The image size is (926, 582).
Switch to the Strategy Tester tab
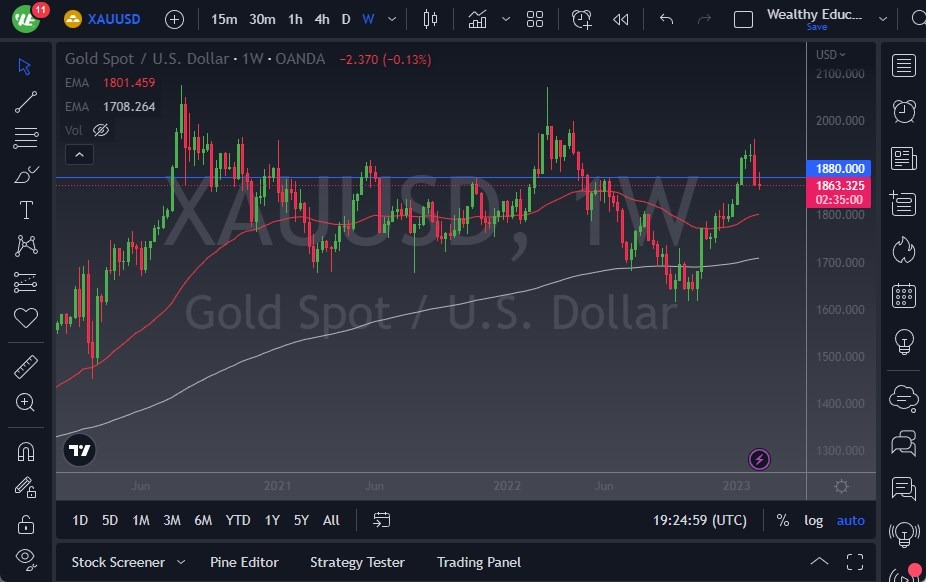[x=357, y=562]
